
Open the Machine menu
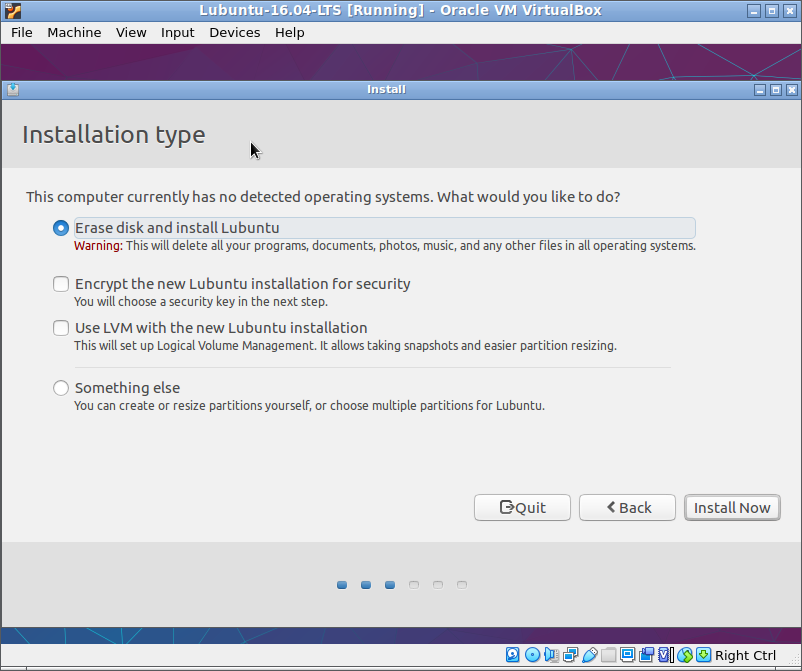(x=74, y=33)
